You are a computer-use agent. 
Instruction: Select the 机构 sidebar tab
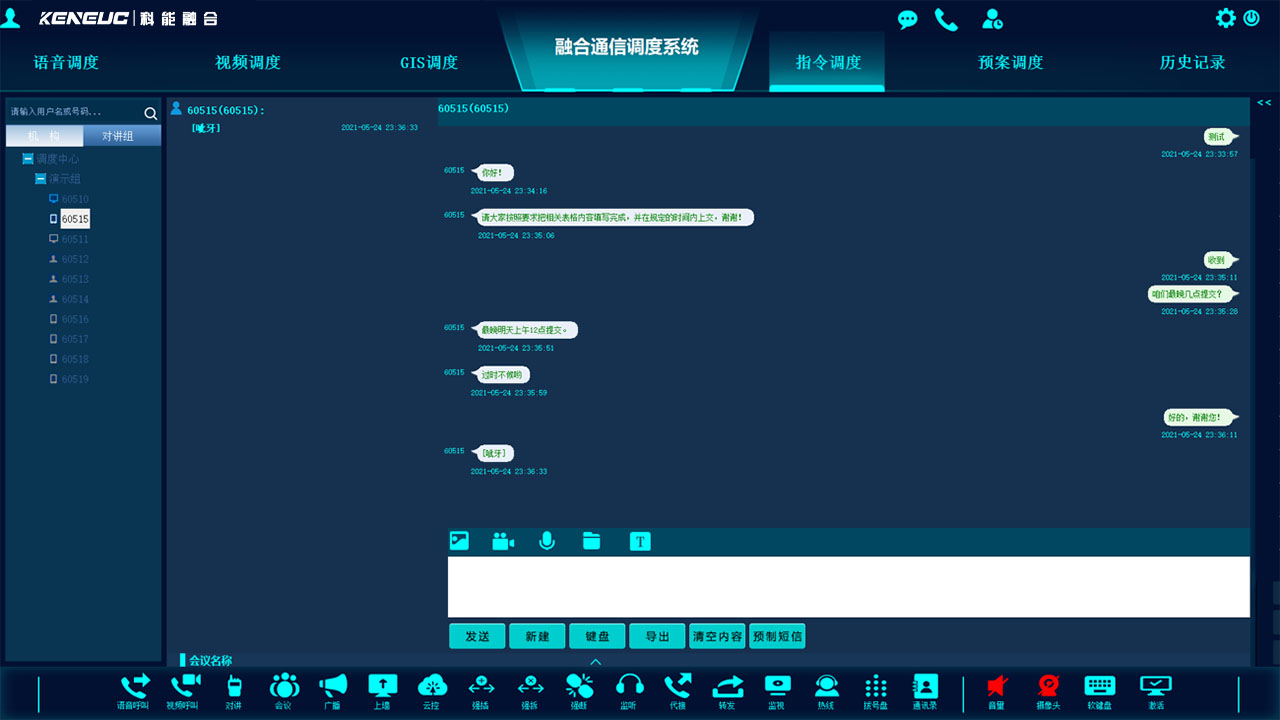pyautogui.click(x=44, y=136)
